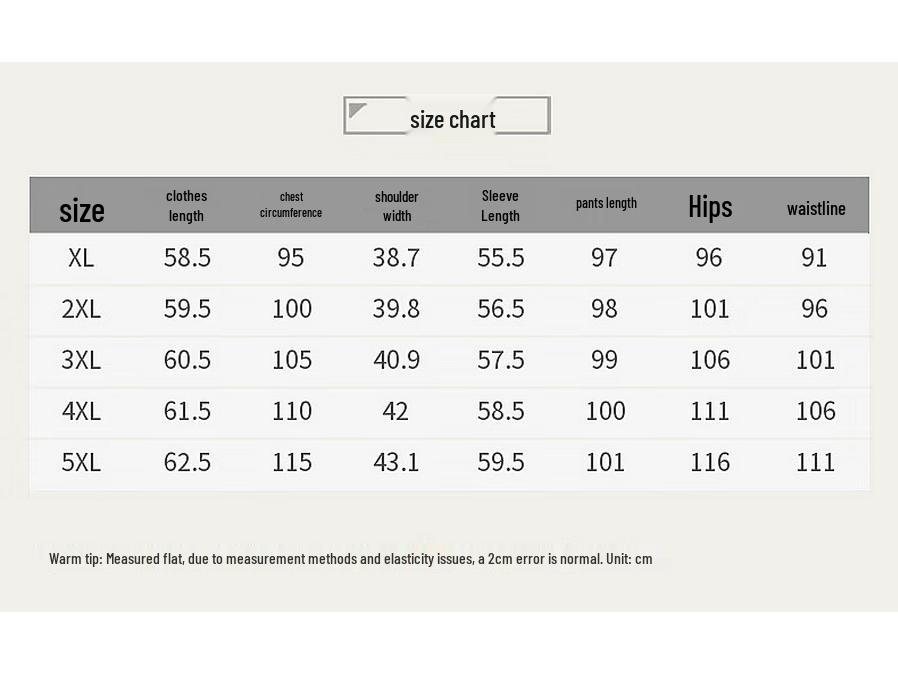Click the gray triangle in the title box
The height and width of the screenshot is (674, 898).
pyautogui.click(x=357, y=110)
